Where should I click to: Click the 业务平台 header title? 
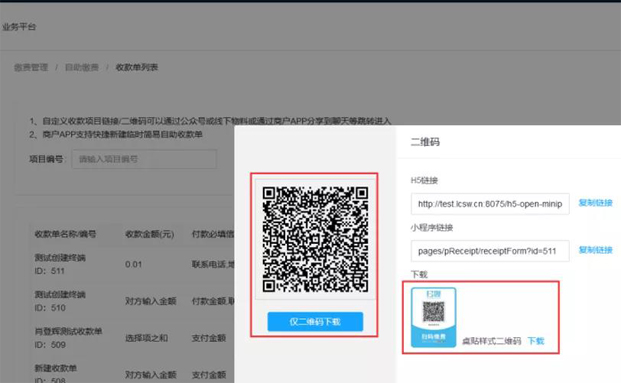point(19,27)
